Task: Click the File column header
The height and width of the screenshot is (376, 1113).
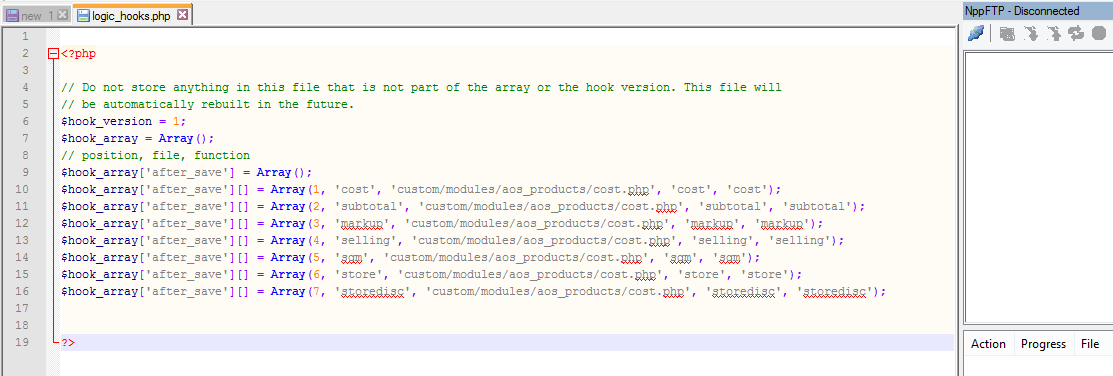Action: click(x=1090, y=344)
